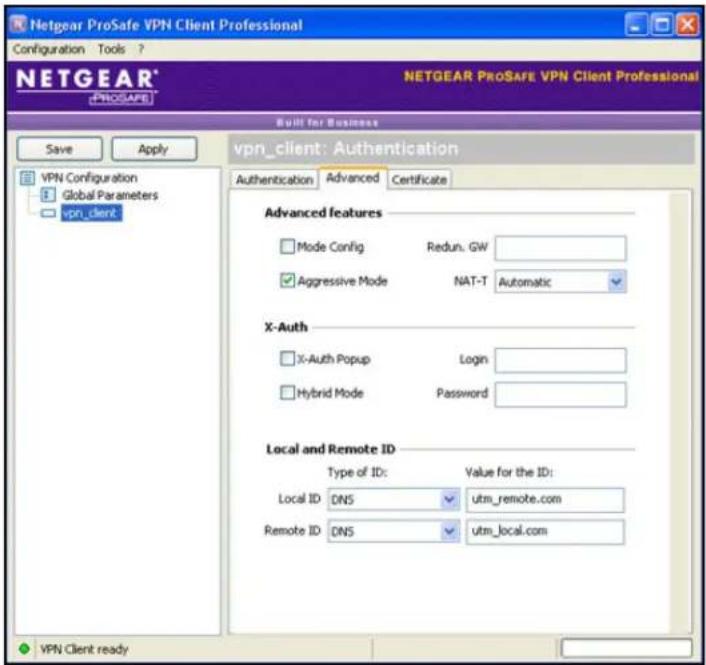This screenshot has height=665, width=706.
Task: Select the vpn_client tree entry
Action: pyautogui.click(x=91, y=213)
